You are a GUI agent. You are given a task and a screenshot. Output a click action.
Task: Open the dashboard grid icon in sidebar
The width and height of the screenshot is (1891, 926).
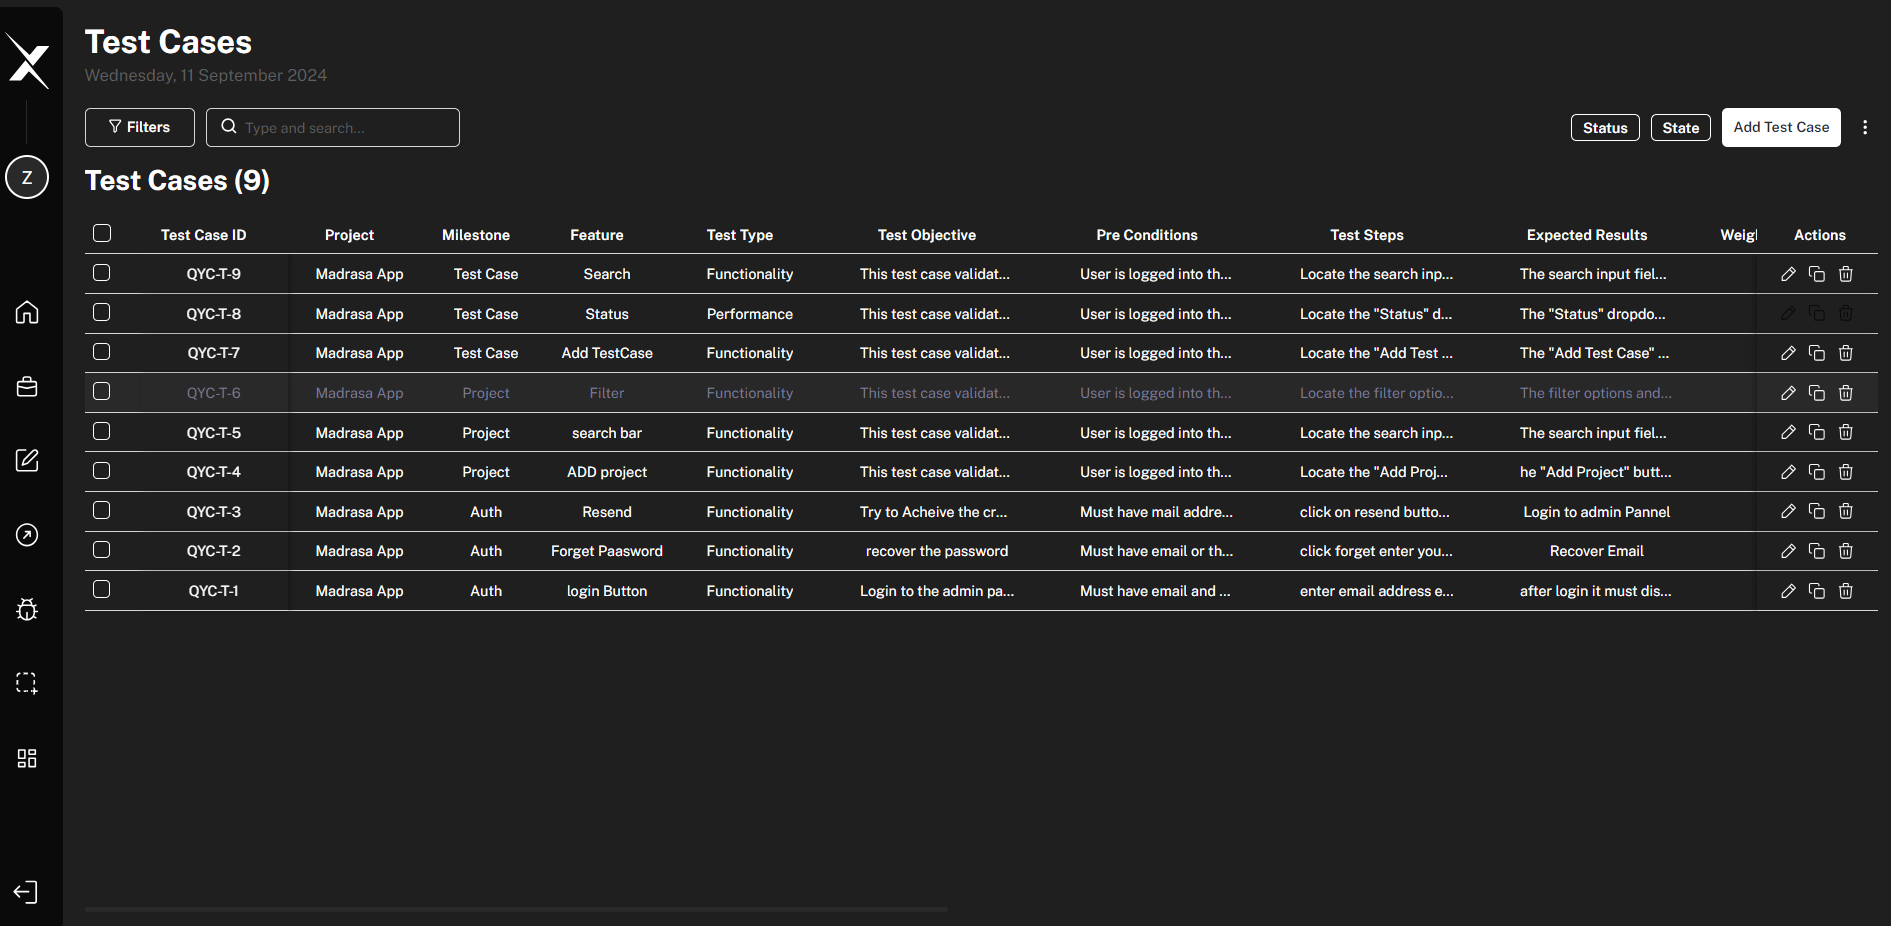click(27, 758)
